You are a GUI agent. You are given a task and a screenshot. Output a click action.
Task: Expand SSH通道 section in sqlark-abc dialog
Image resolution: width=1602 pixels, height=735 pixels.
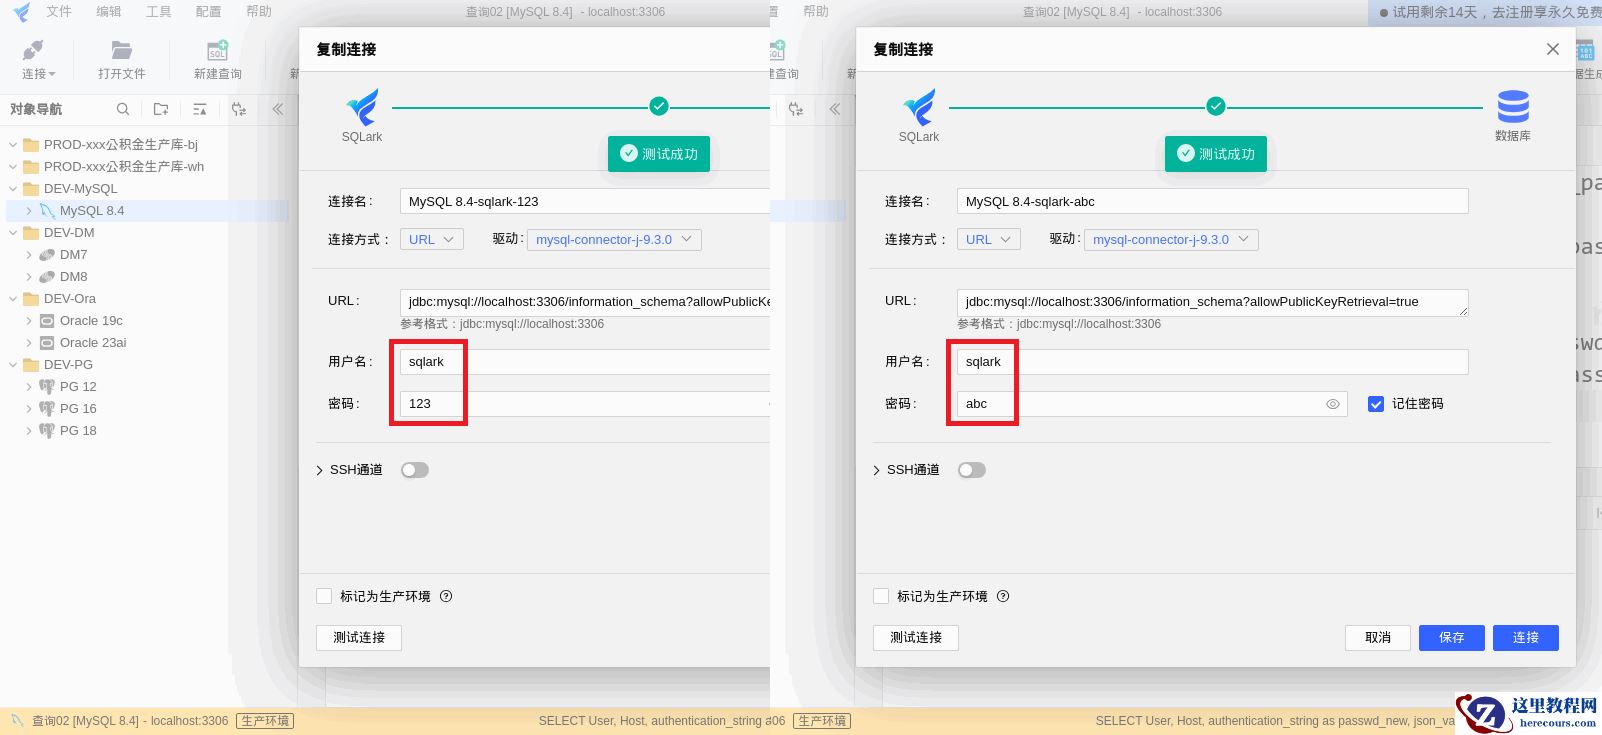876,470
